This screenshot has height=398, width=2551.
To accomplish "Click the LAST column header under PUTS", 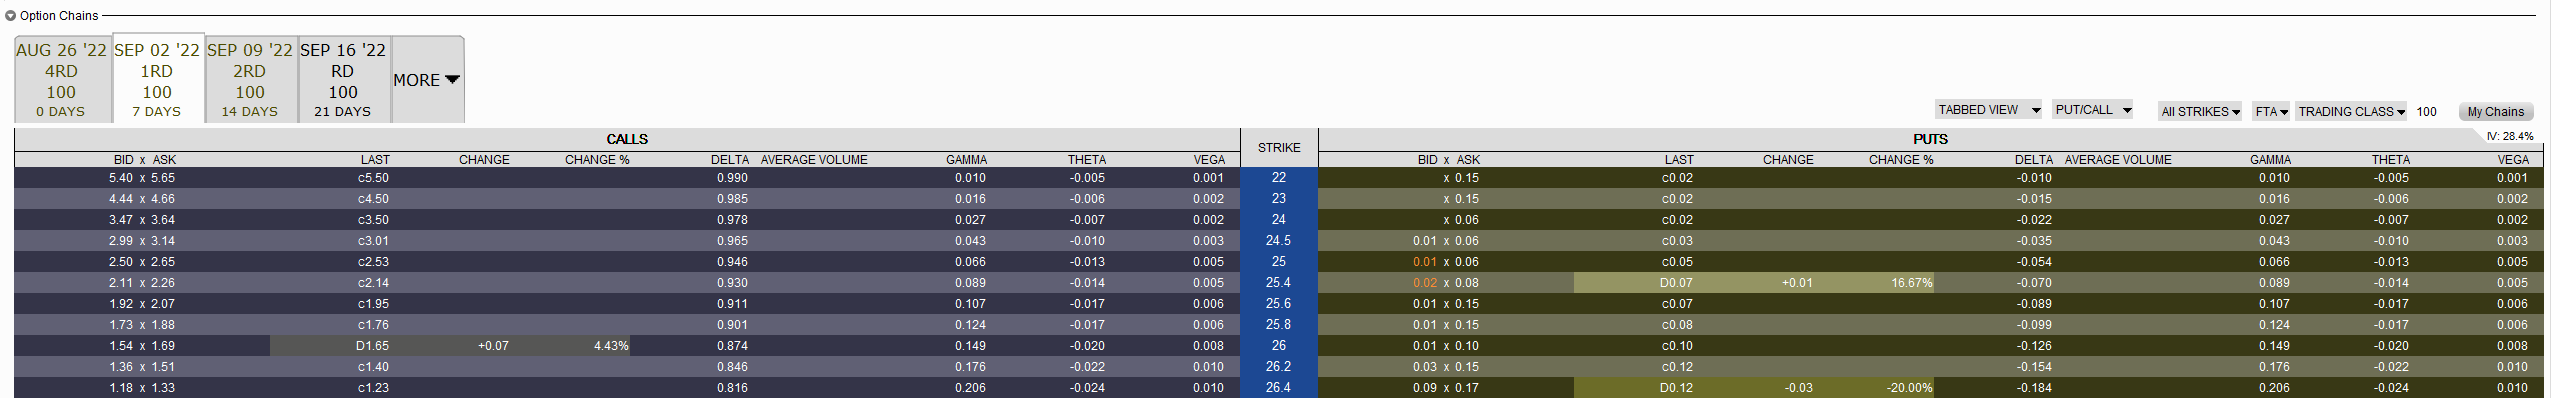I will pos(1679,160).
